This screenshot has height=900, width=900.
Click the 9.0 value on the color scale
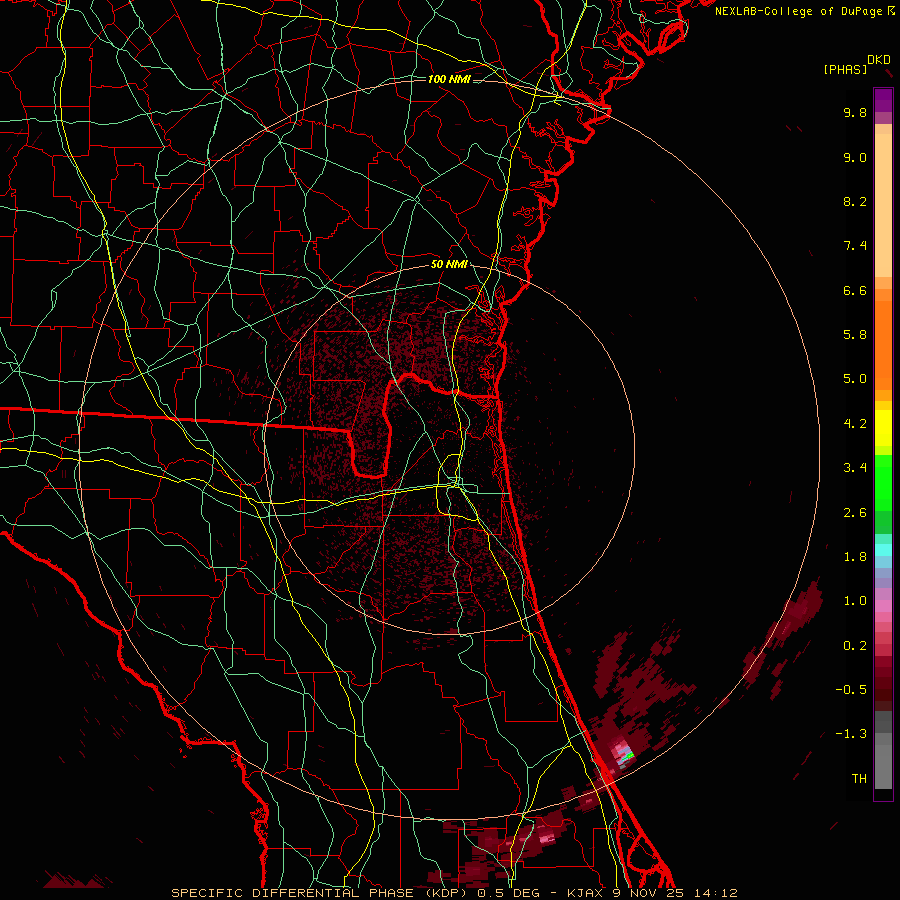tap(855, 157)
